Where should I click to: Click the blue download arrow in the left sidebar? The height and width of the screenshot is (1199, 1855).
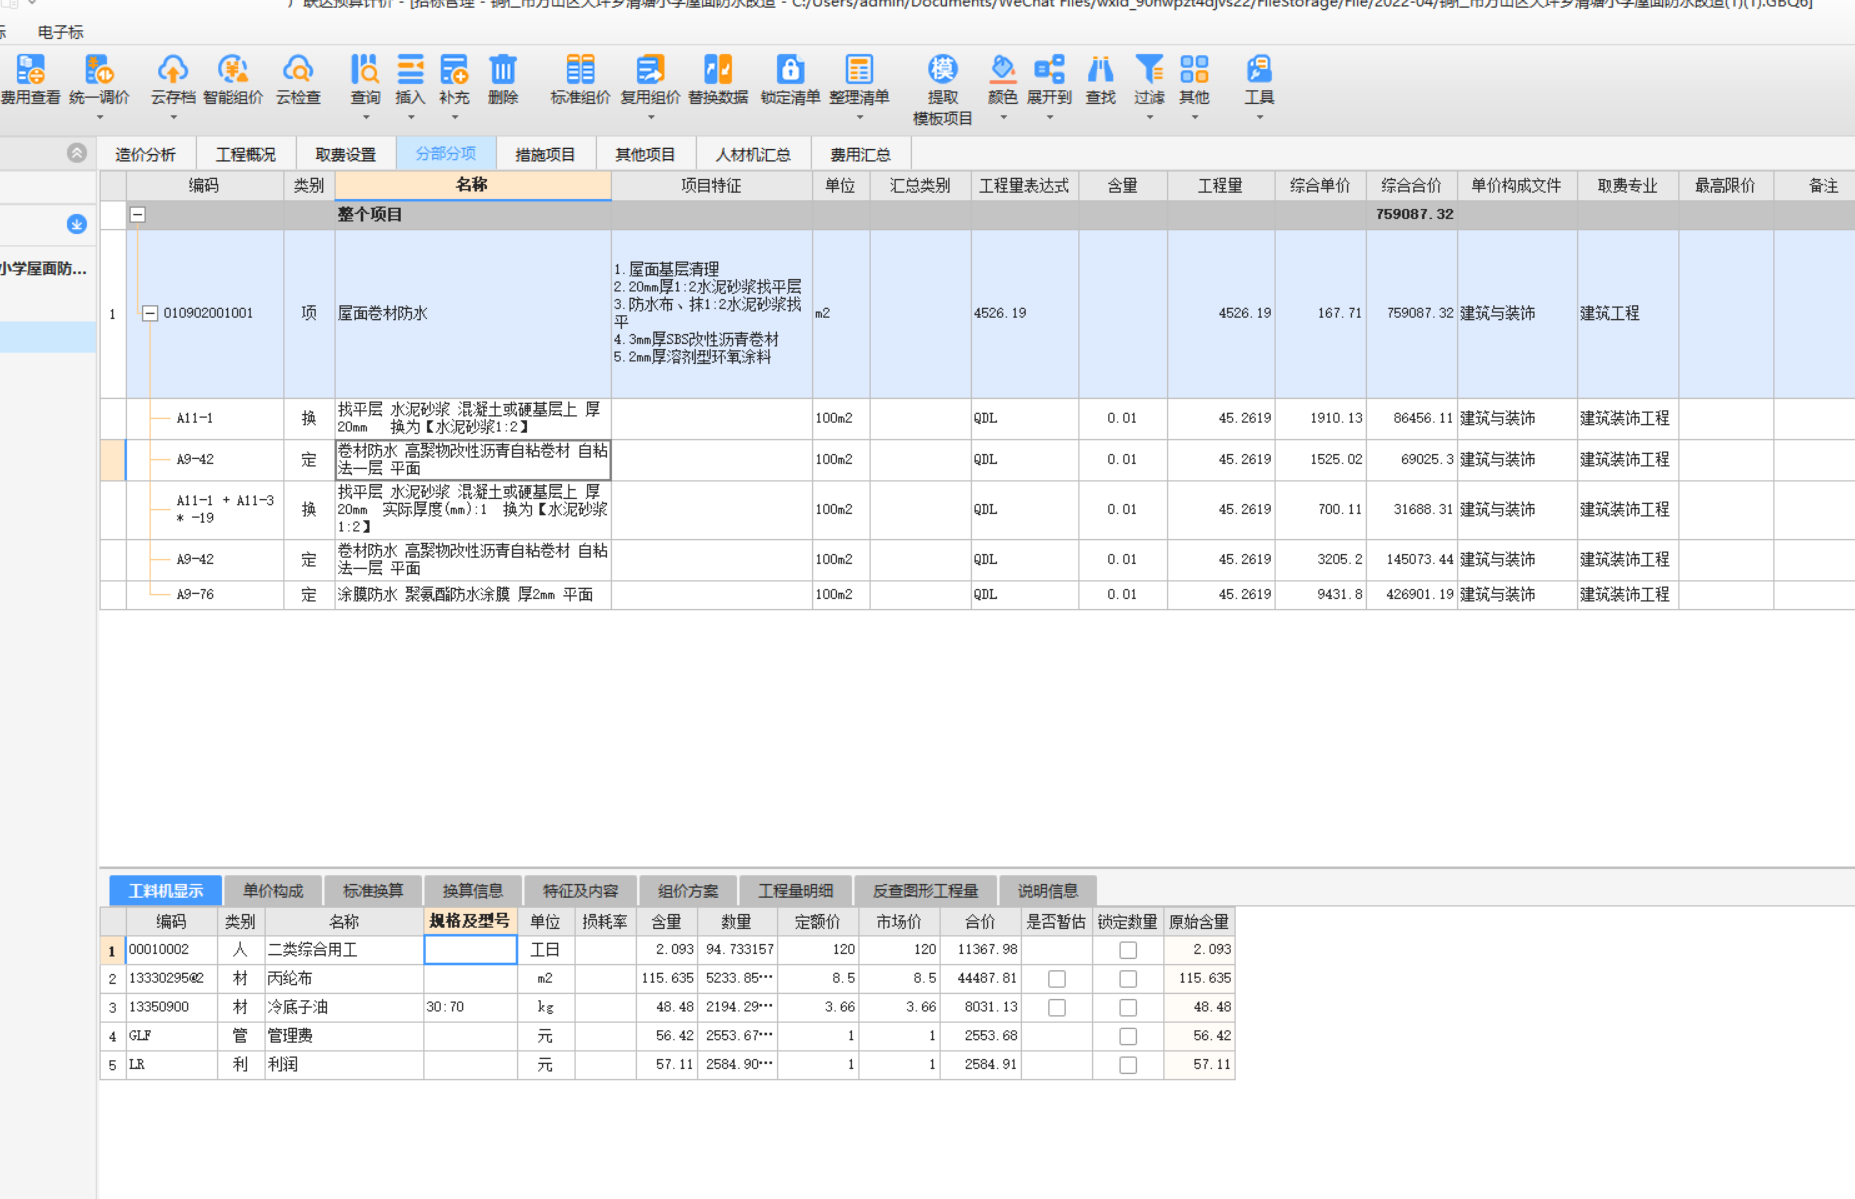click(77, 224)
